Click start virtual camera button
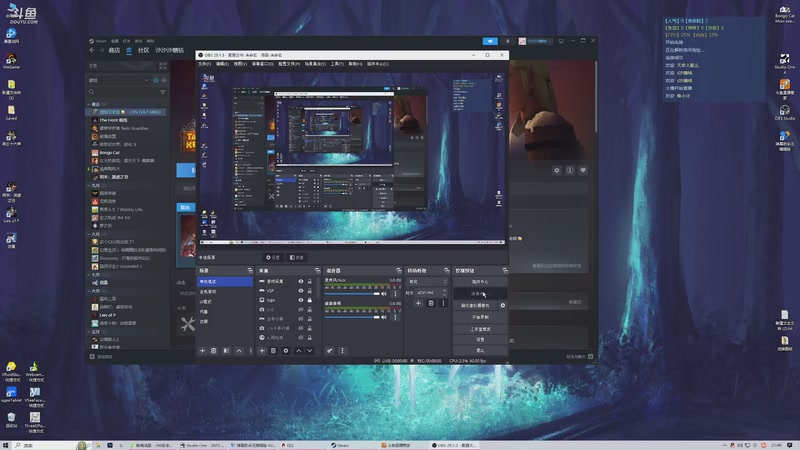Screen dimensions: 800x450 (x=475, y=305)
